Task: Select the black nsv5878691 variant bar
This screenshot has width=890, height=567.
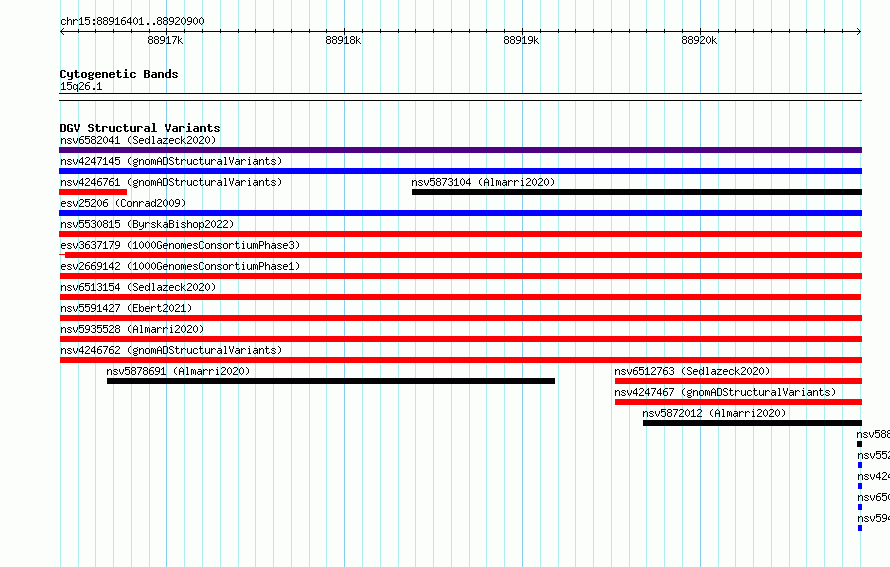Action: tap(331, 381)
